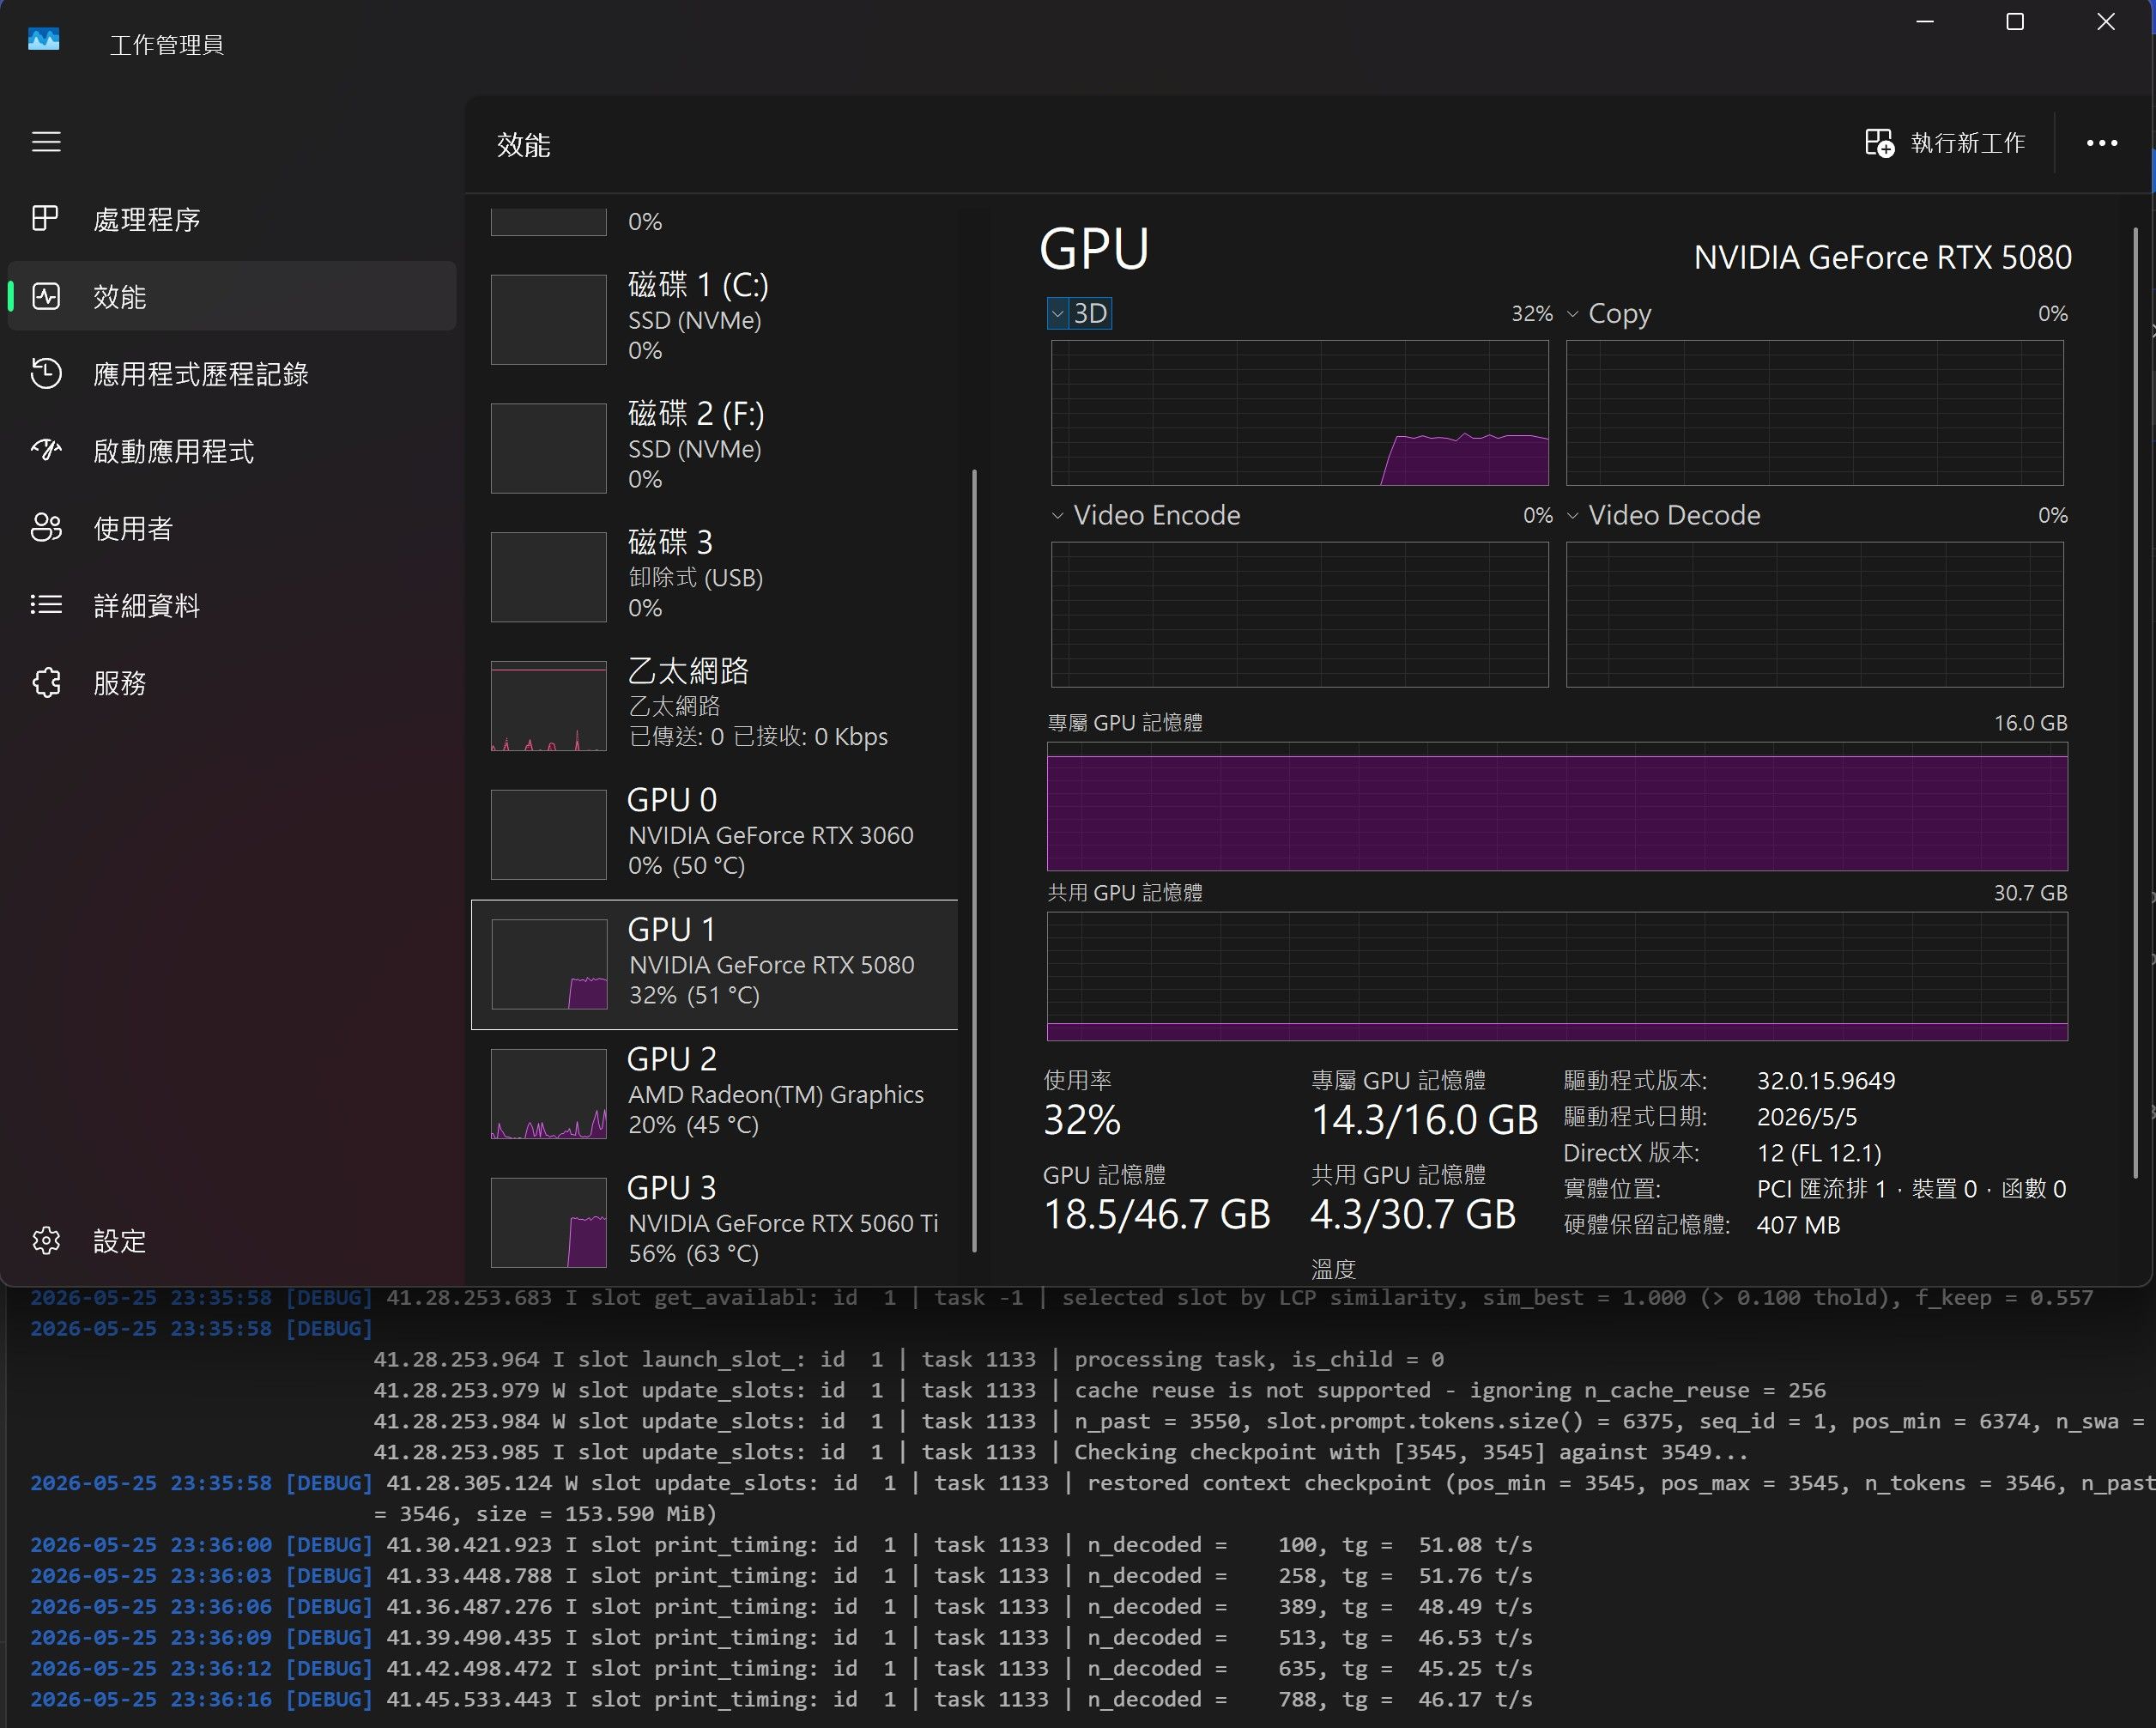Click GPU memory value 18.5/46.7 GB
Image resolution: width=2156 pixels, height=1728 pixels.
[1157, 1214]
